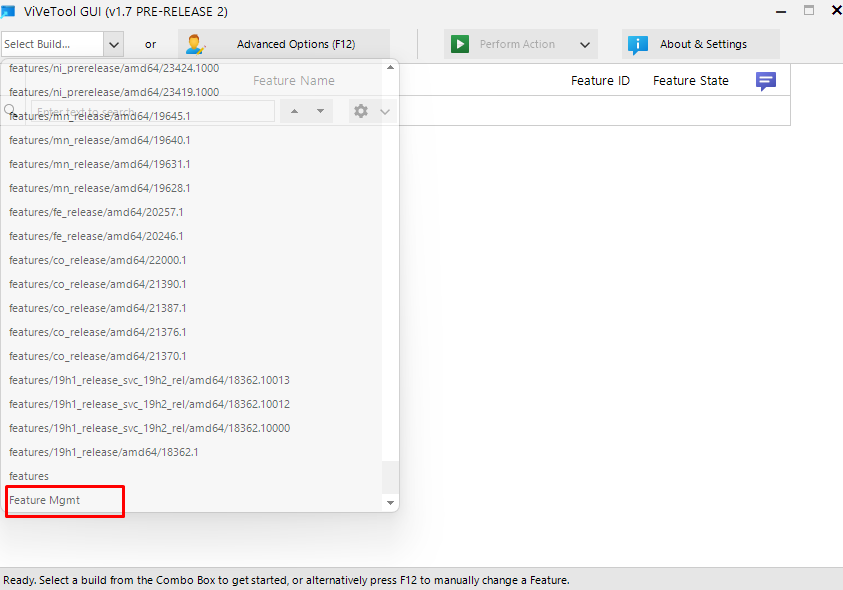Sort by the Feature ID column header
Image resolution: width=843 pixels, height=590 pixels.
600,81
